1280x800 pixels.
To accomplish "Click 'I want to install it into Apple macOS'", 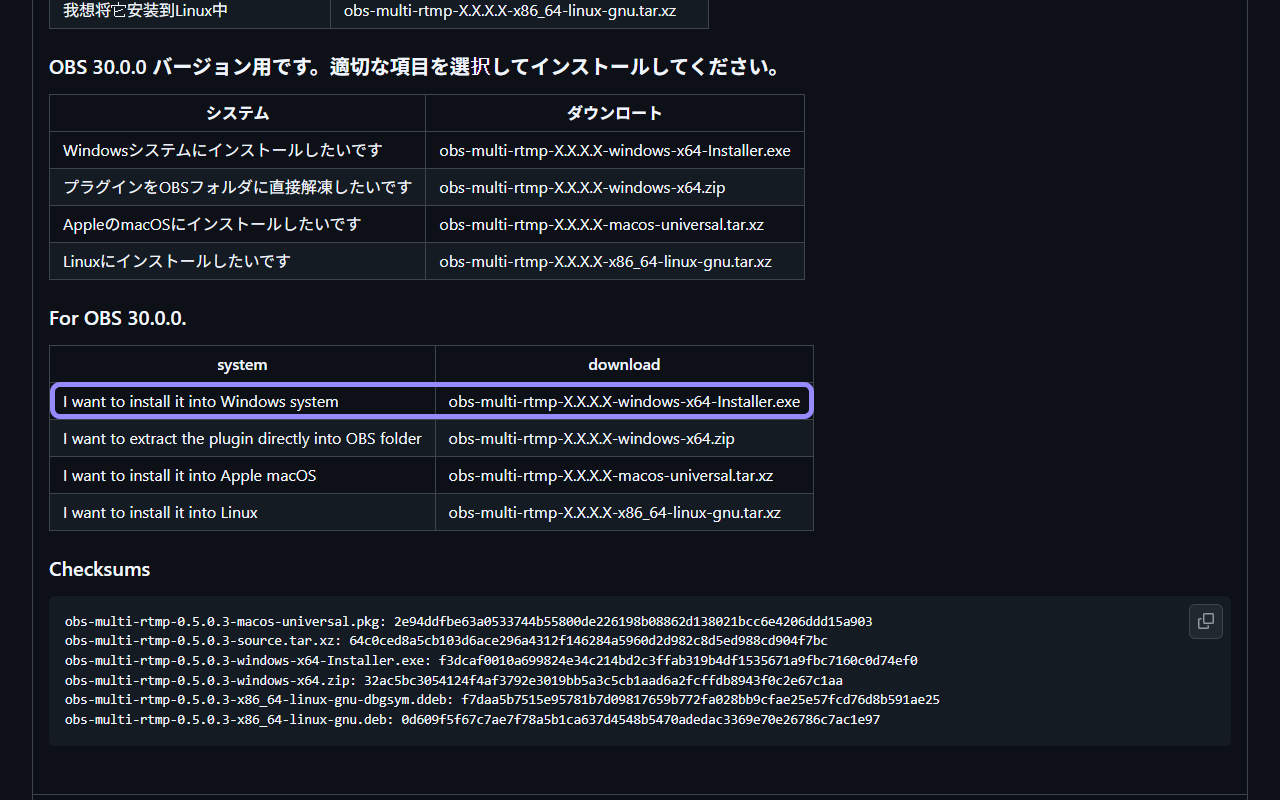I will tap(243, 476).
